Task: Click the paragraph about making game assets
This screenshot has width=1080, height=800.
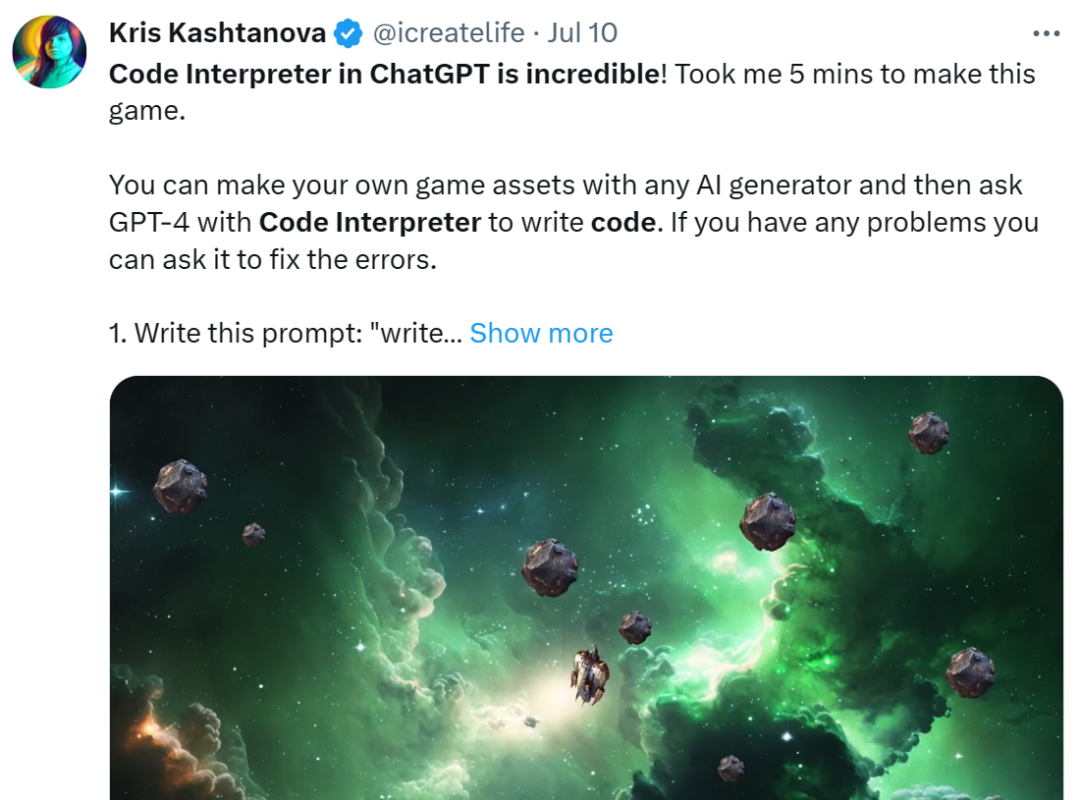Action: [x=574, y=223]
